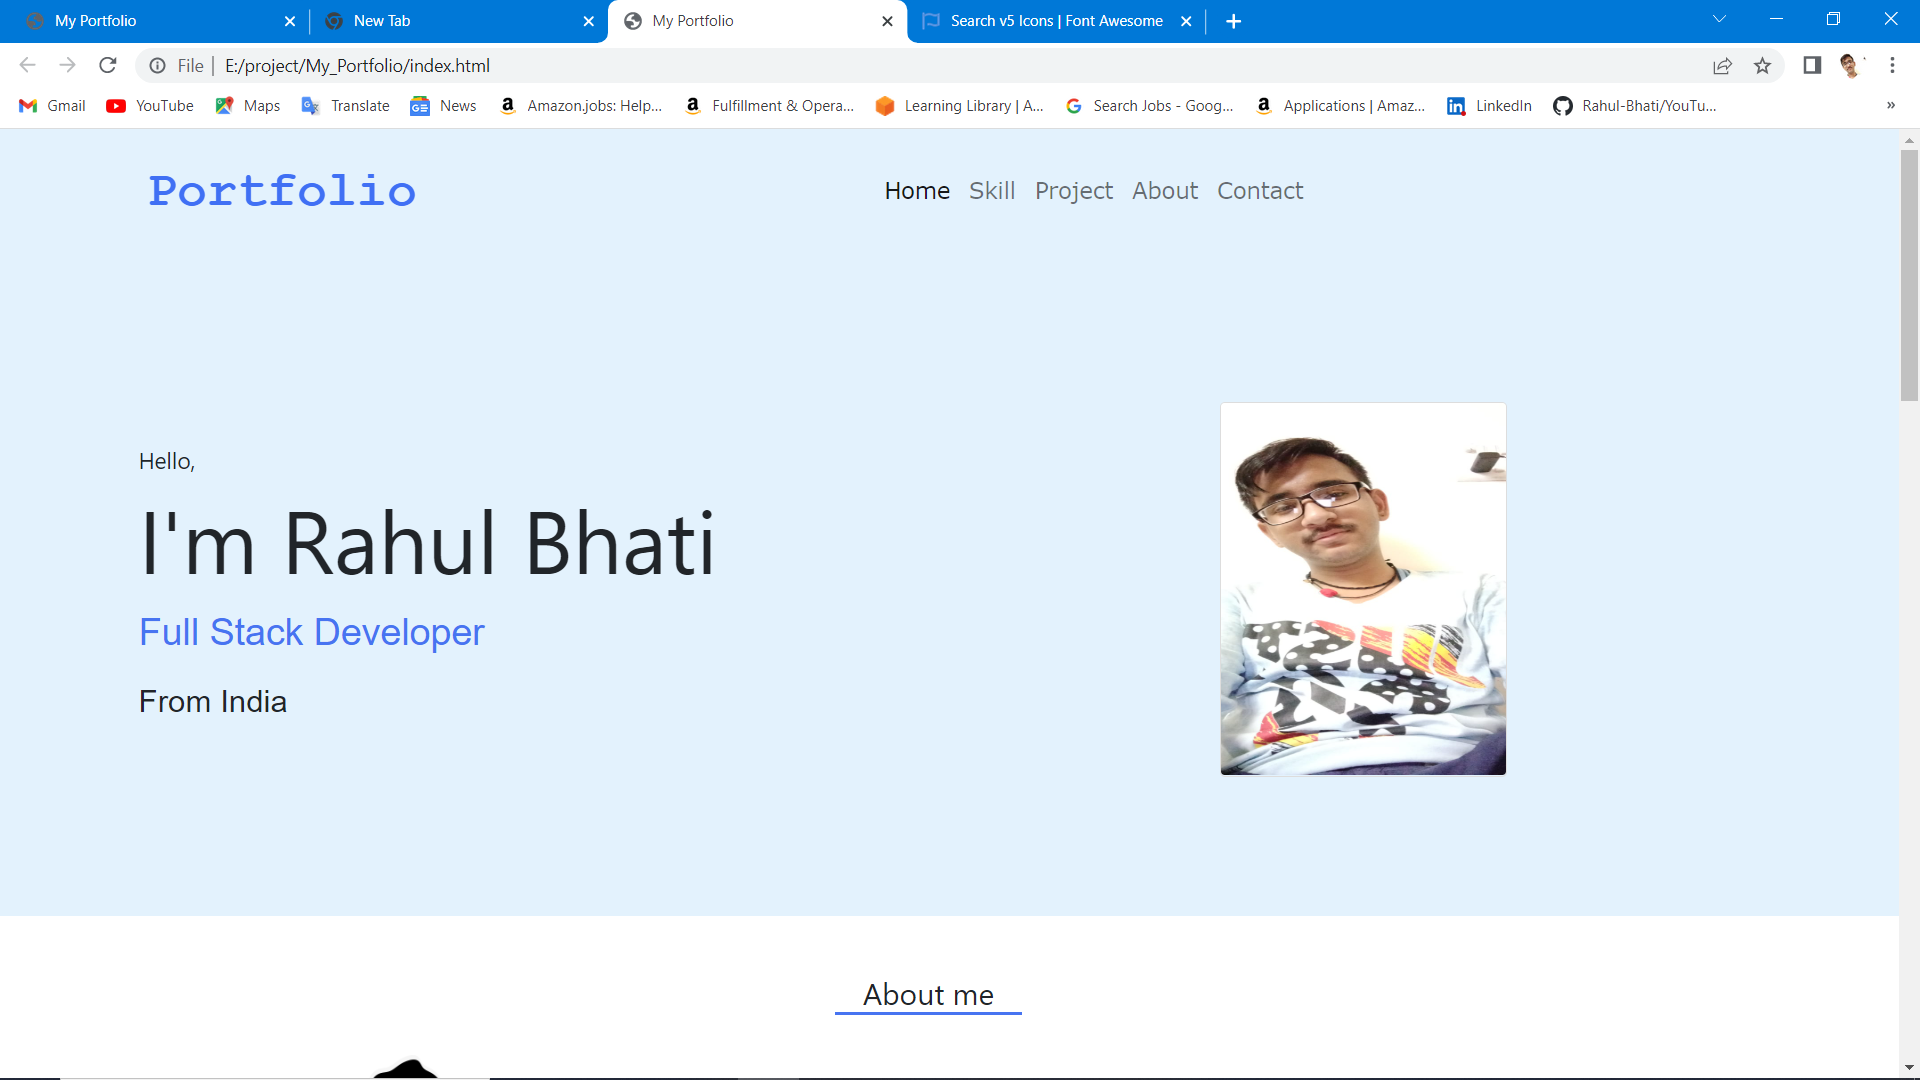Open the Translate bookmark
The width and height of the screenshot is (1920, 1080).
(345, 105)
